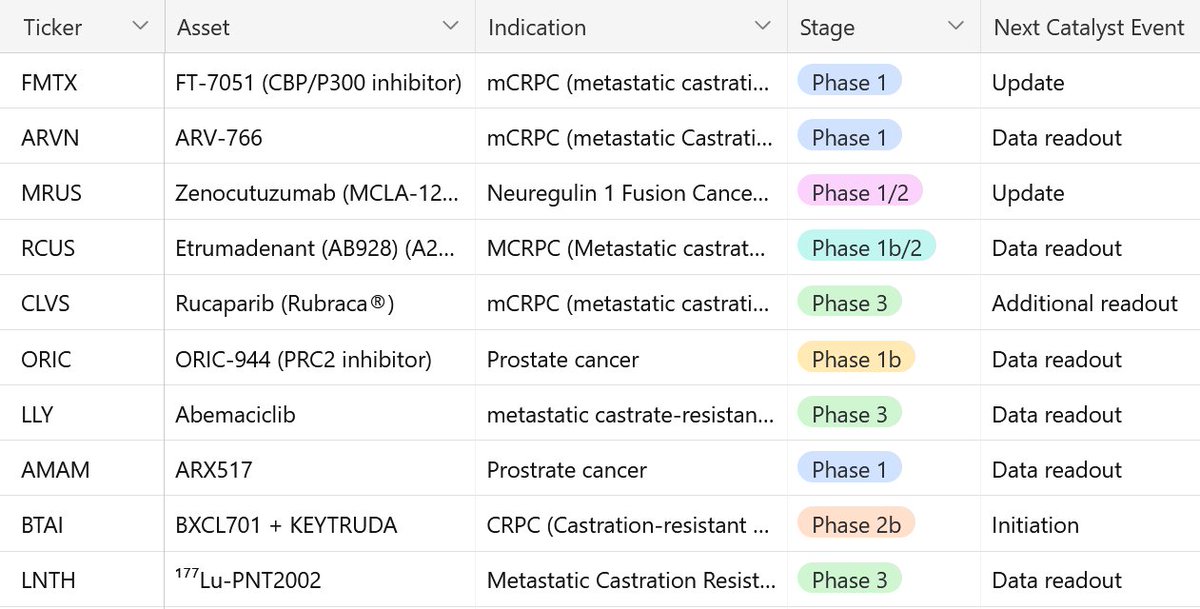Click Prostate cancer indication in ORIC row
This screenshot has width=1200, height=609.
(x=631, y=358)
